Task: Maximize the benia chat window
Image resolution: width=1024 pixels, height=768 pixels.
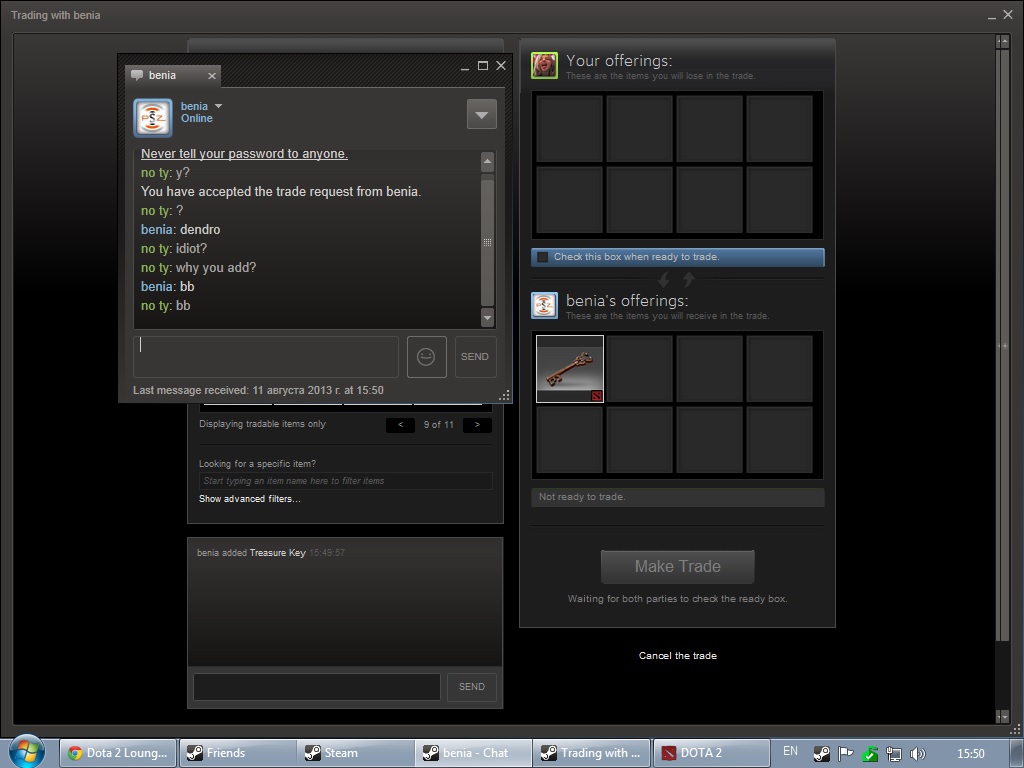Action: [483, 66]
